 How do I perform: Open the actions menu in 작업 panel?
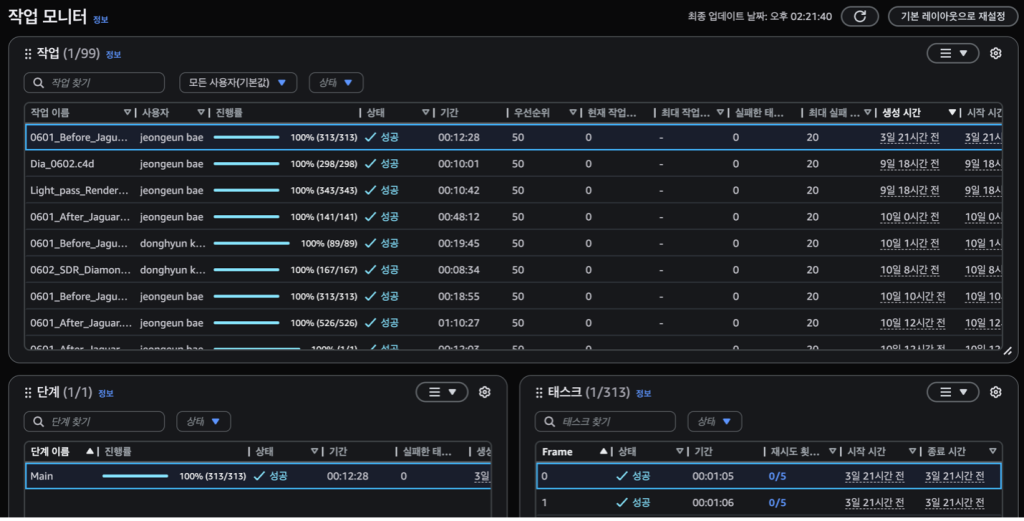(951, 54)
